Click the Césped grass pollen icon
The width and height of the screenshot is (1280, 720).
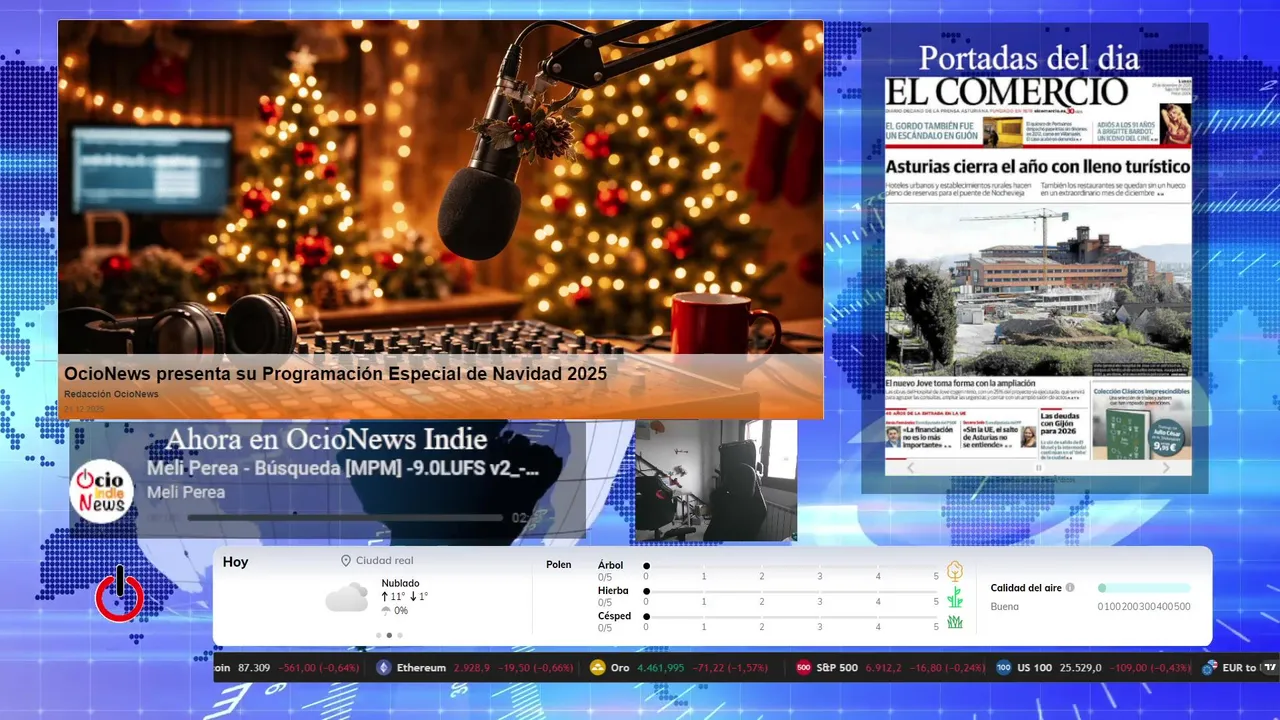[x=955, y=622]
